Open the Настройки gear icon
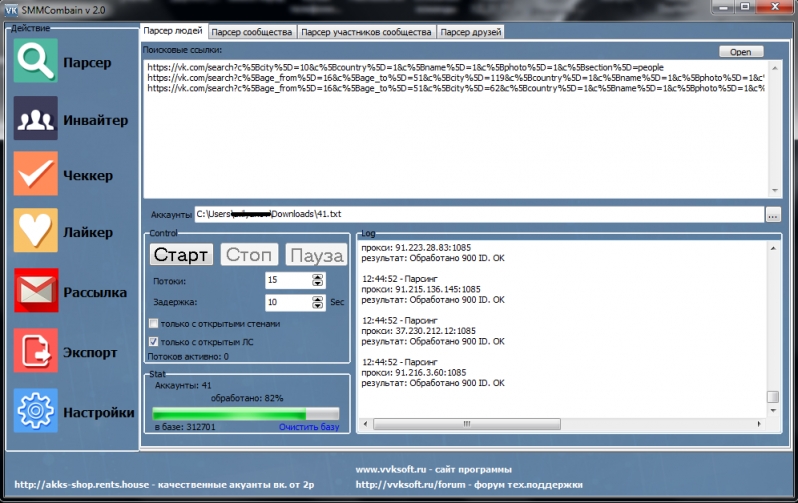This screenshot has height=503, width=798. click(35, 410)
